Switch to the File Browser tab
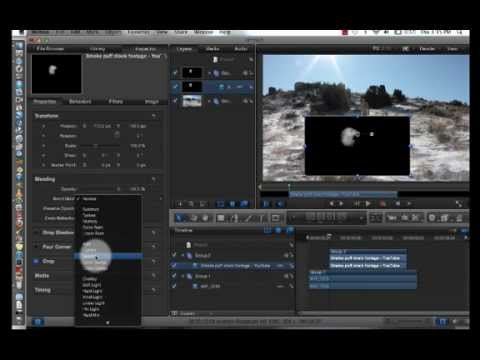The image size is (480, 360). (x=50, y=49)
